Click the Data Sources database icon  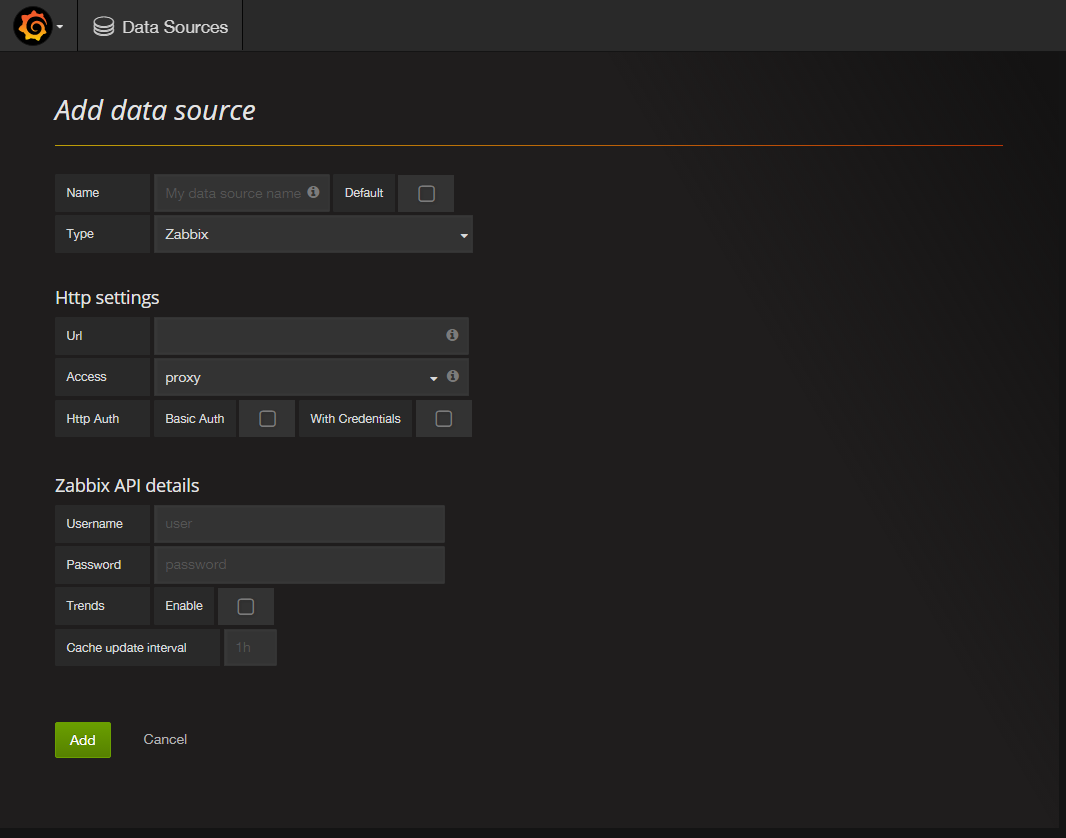point(103,27)
